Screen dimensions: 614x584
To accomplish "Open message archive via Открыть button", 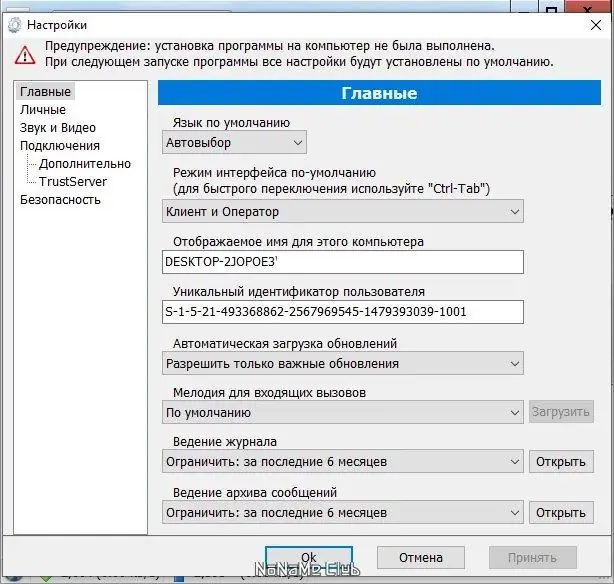I will [561, 512].
